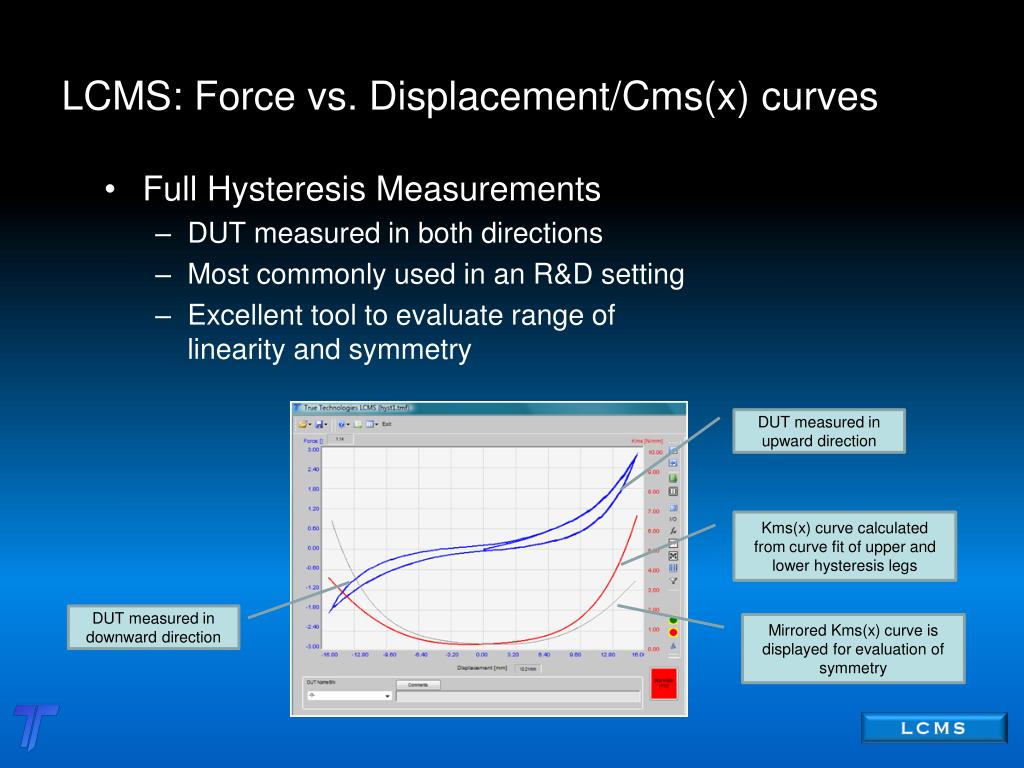The height and width of the screenshot is (768, 1024).
Task: Click the 'Displacement [mm]' axis label
Action: tap(483, 667)
